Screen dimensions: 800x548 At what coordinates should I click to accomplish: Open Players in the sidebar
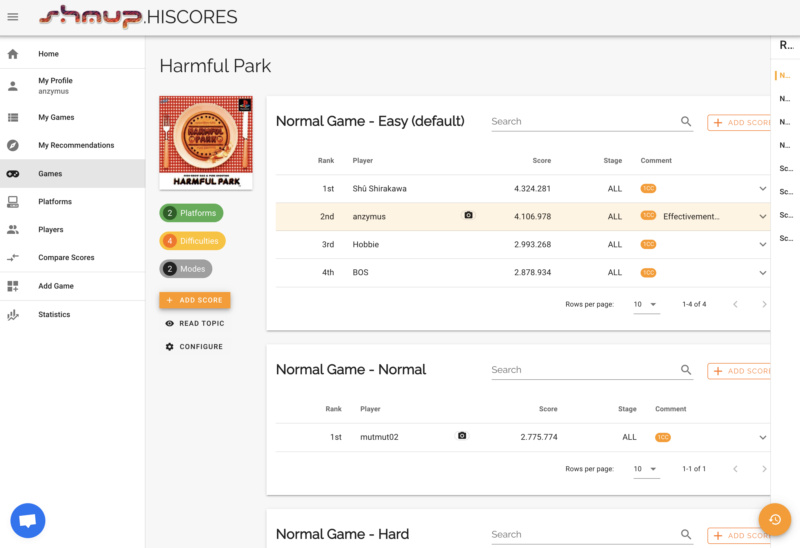point(72,230)
